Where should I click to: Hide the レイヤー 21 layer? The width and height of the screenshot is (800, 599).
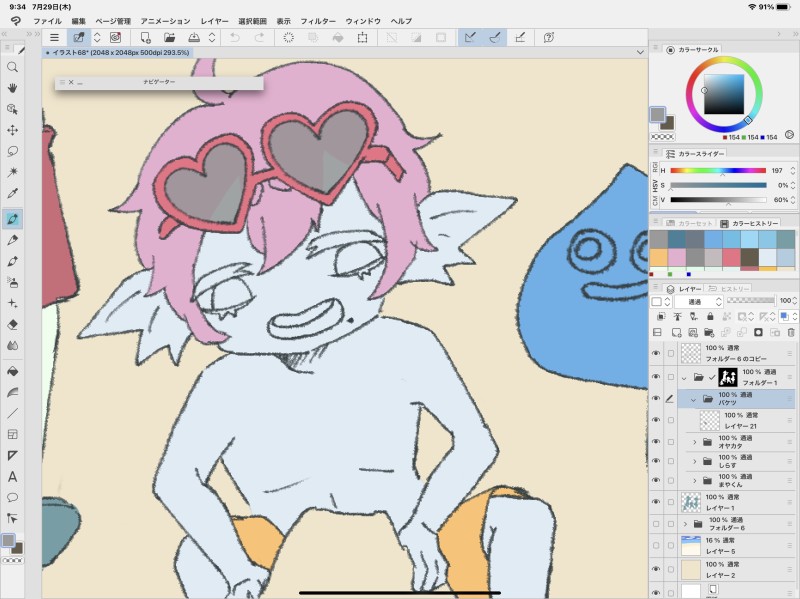tap(656, 420)
